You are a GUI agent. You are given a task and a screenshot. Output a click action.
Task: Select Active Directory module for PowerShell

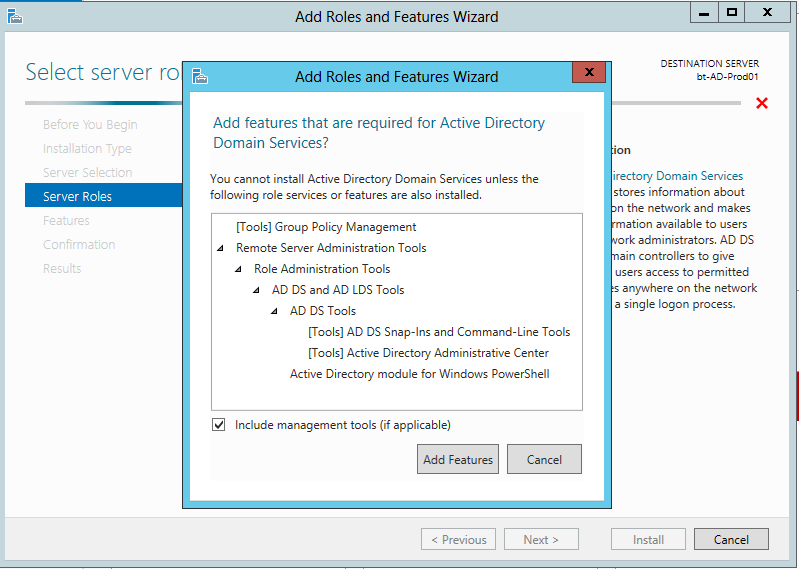419,373
